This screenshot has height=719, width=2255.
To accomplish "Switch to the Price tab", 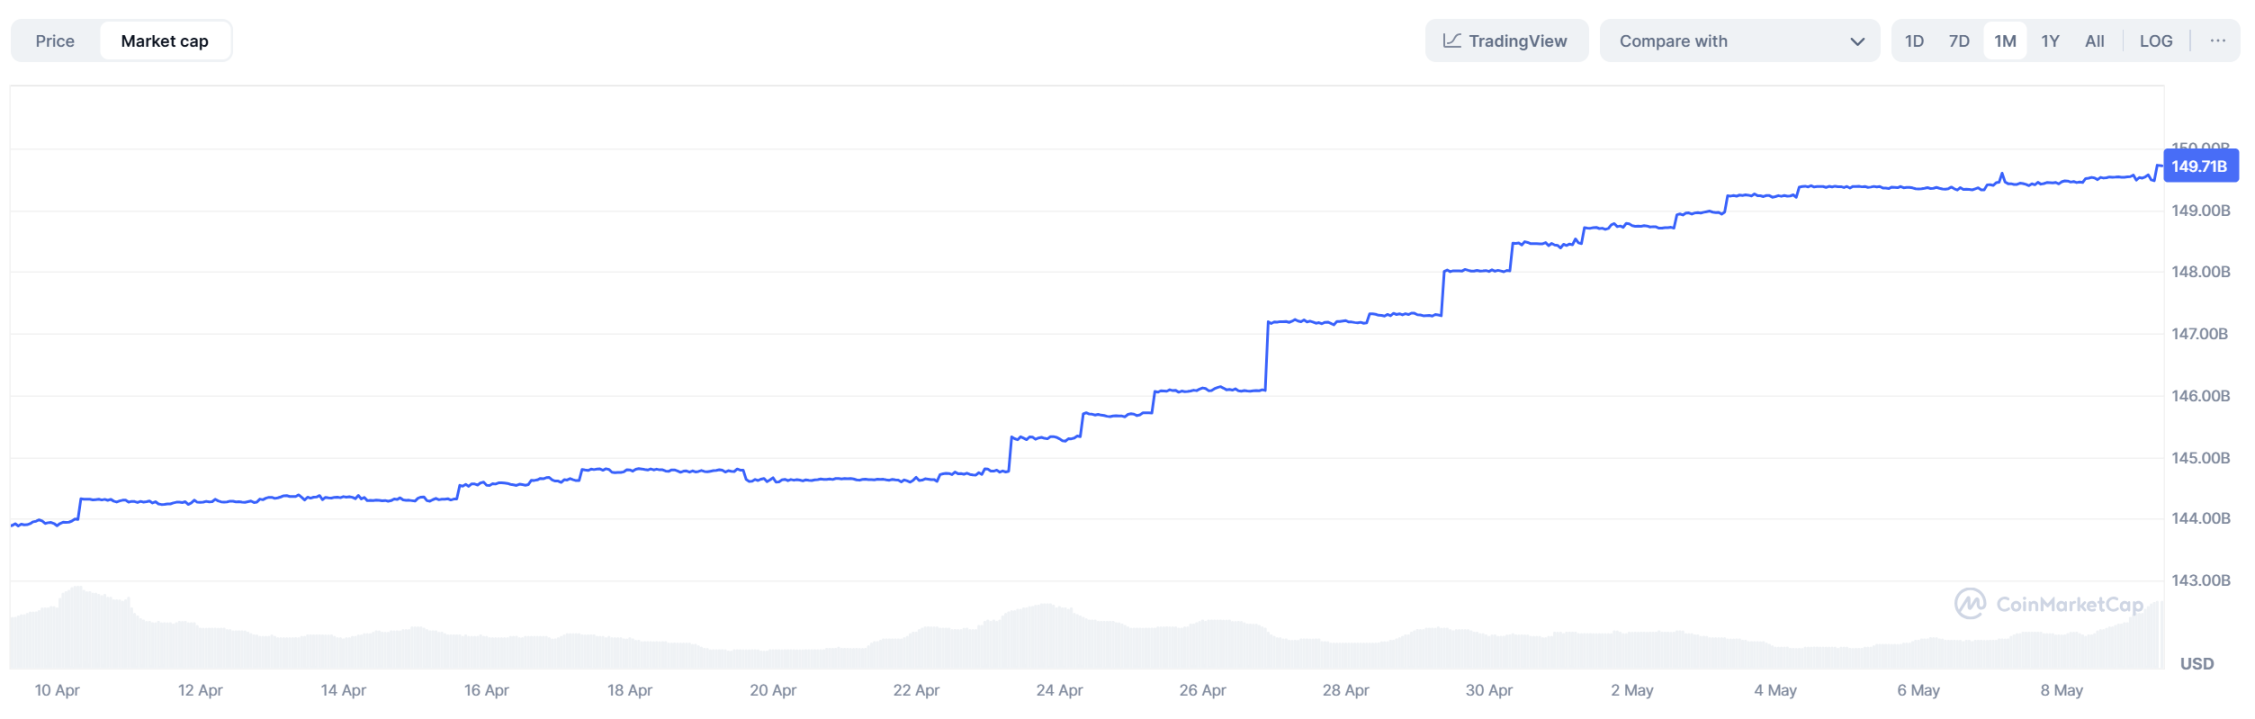I will point(55,41).
